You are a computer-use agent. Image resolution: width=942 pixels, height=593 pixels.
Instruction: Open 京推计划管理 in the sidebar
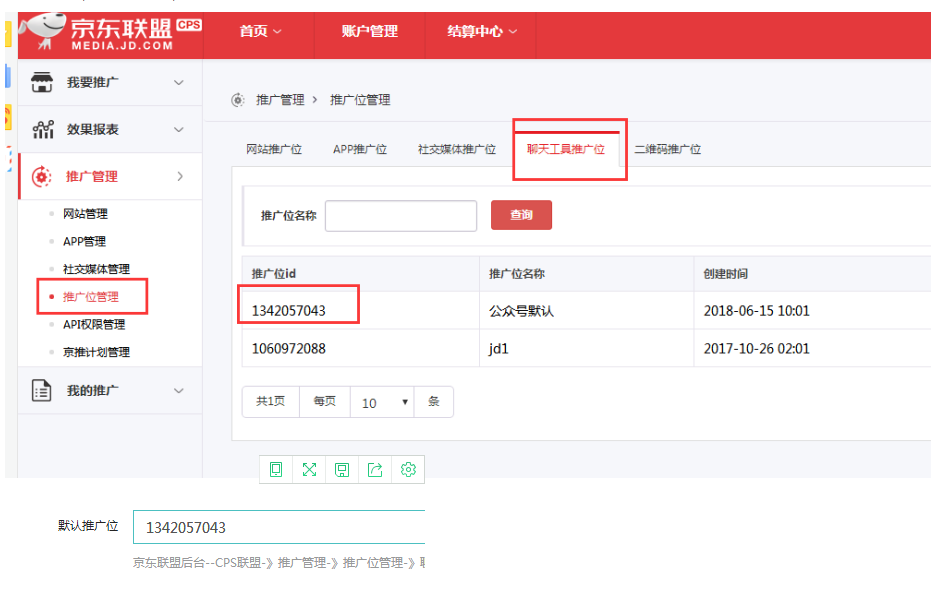pos(96,352)
